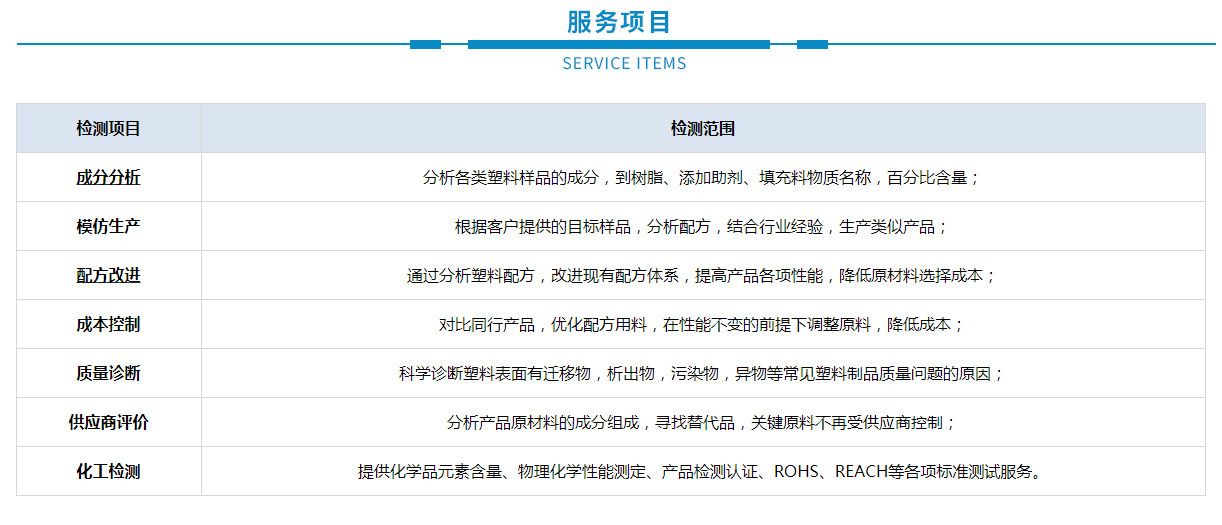
Task: Select the 质量诊断 row label
Action: [x=109, y=373]
